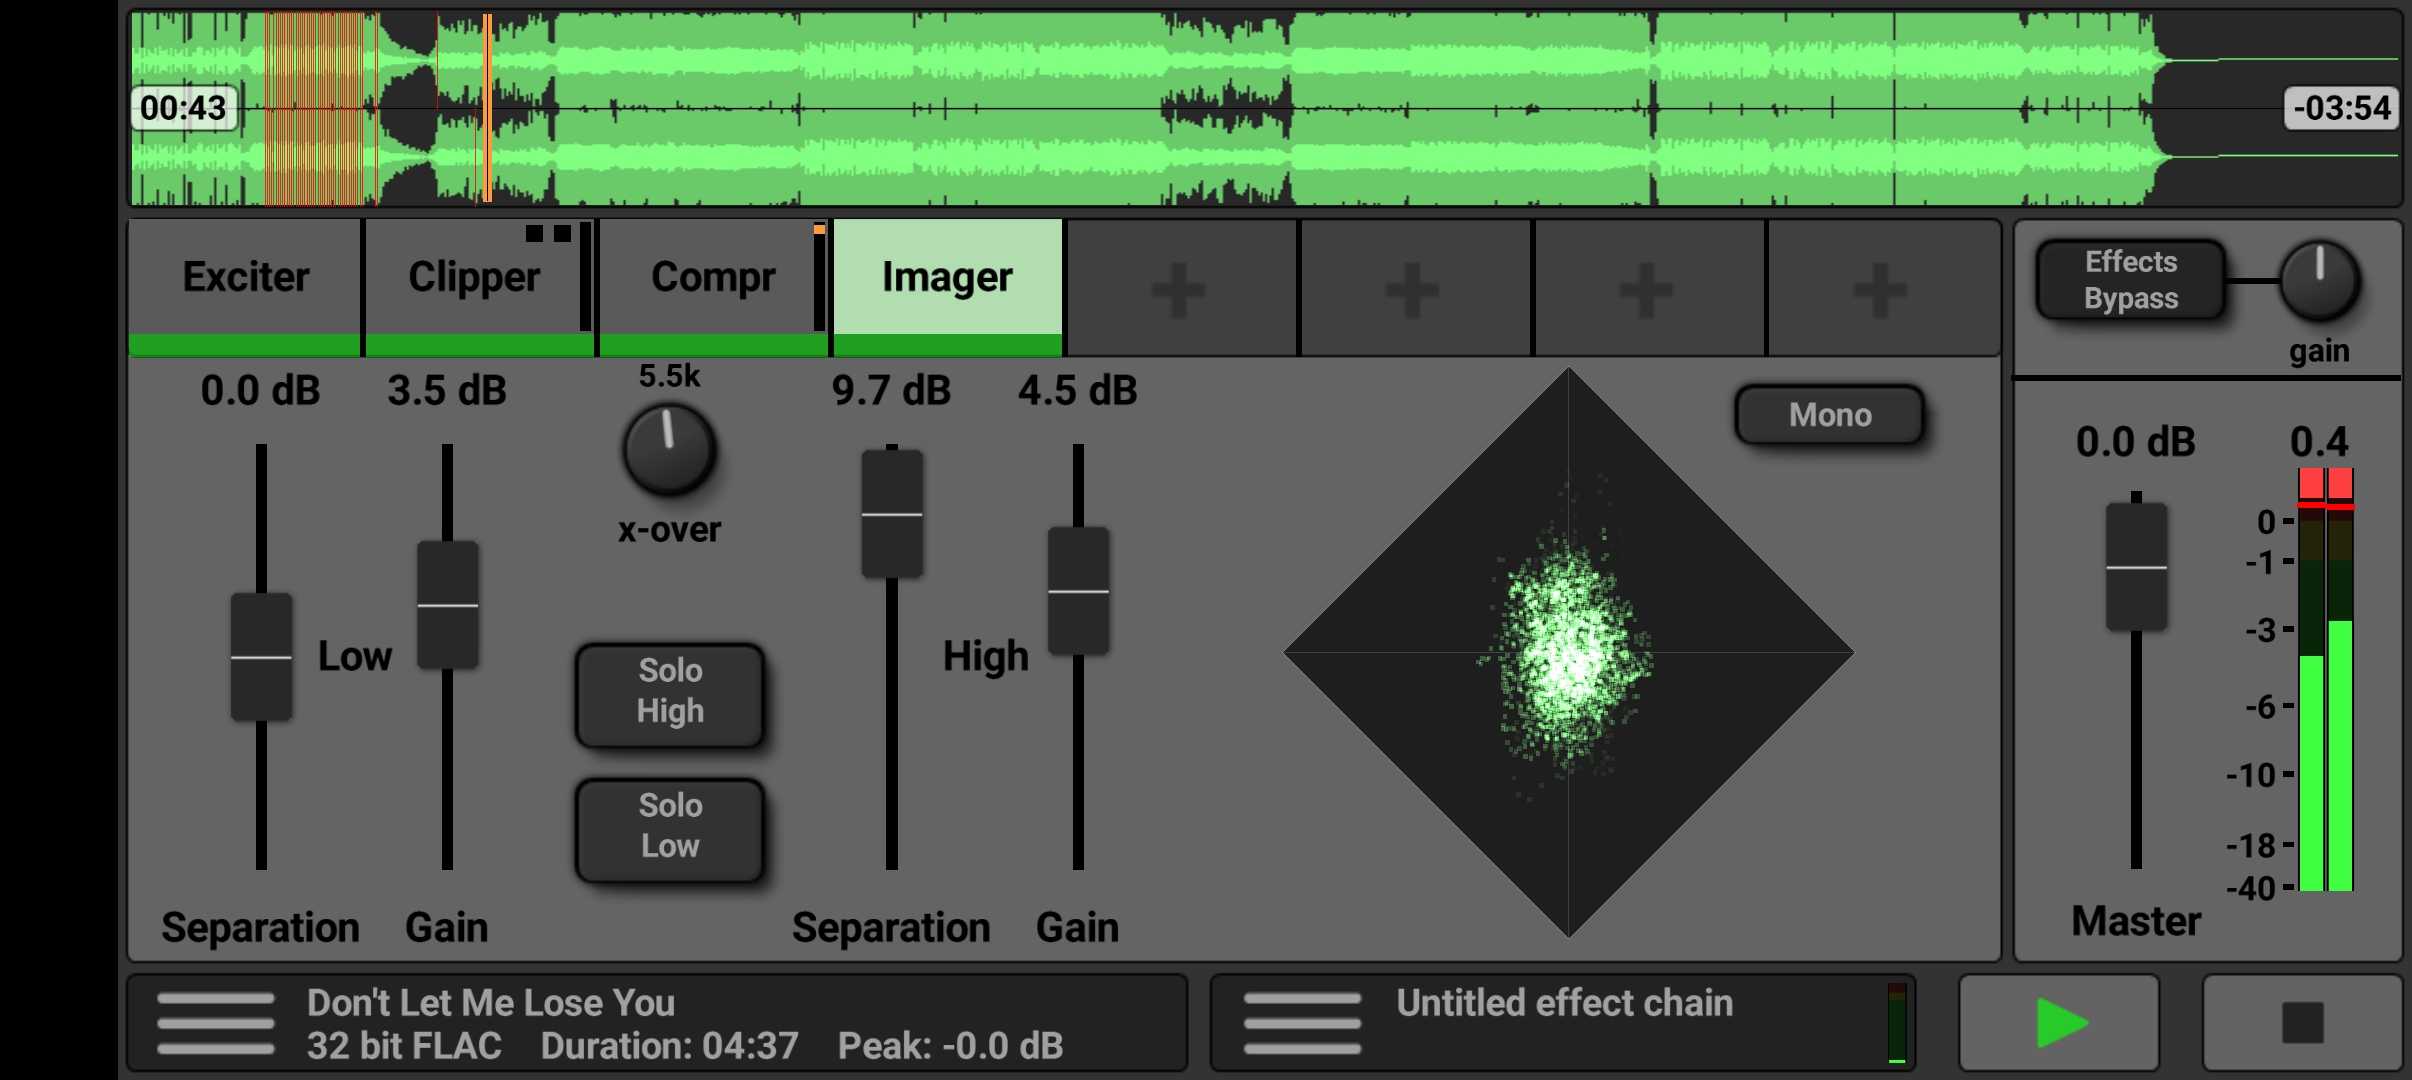Toggle the Effects Bypass button
2412x1080 pixels.
tap(2130, 280)
